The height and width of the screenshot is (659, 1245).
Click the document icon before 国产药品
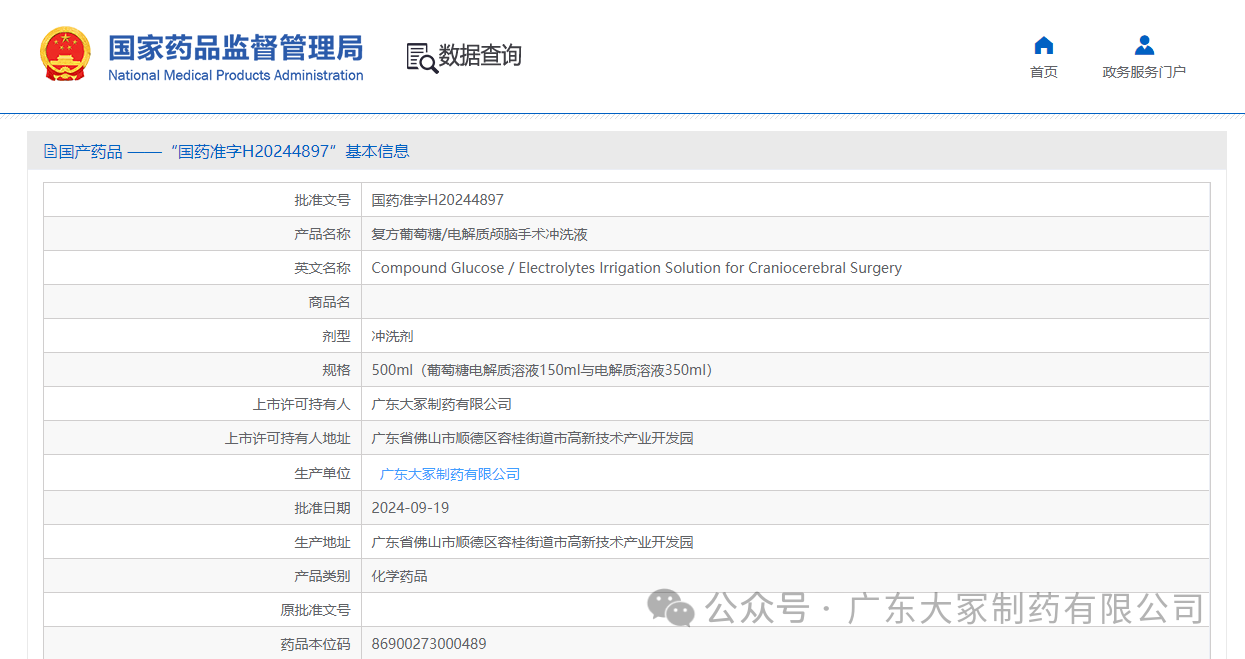(x=50, y=152)
